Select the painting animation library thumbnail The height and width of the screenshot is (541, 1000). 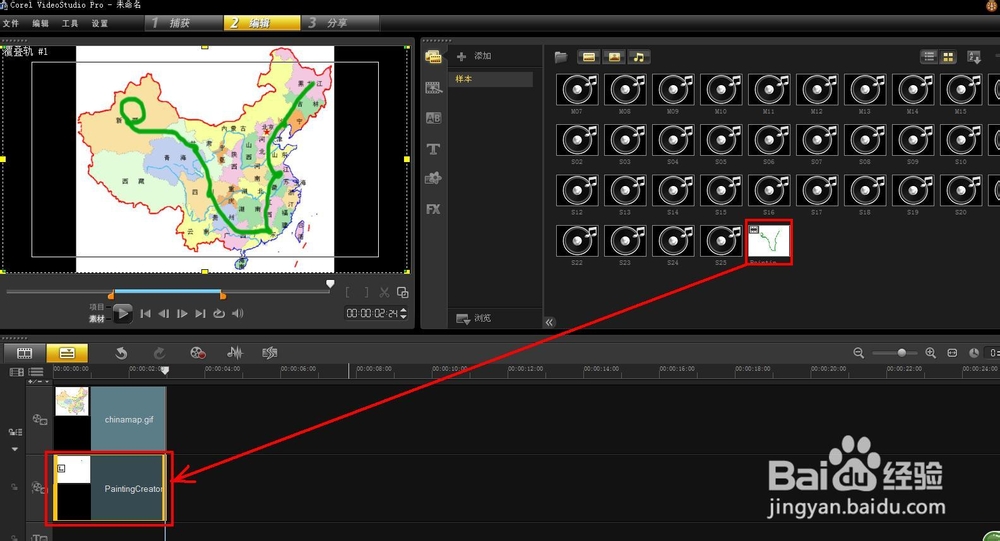click(x=768, y=242)
